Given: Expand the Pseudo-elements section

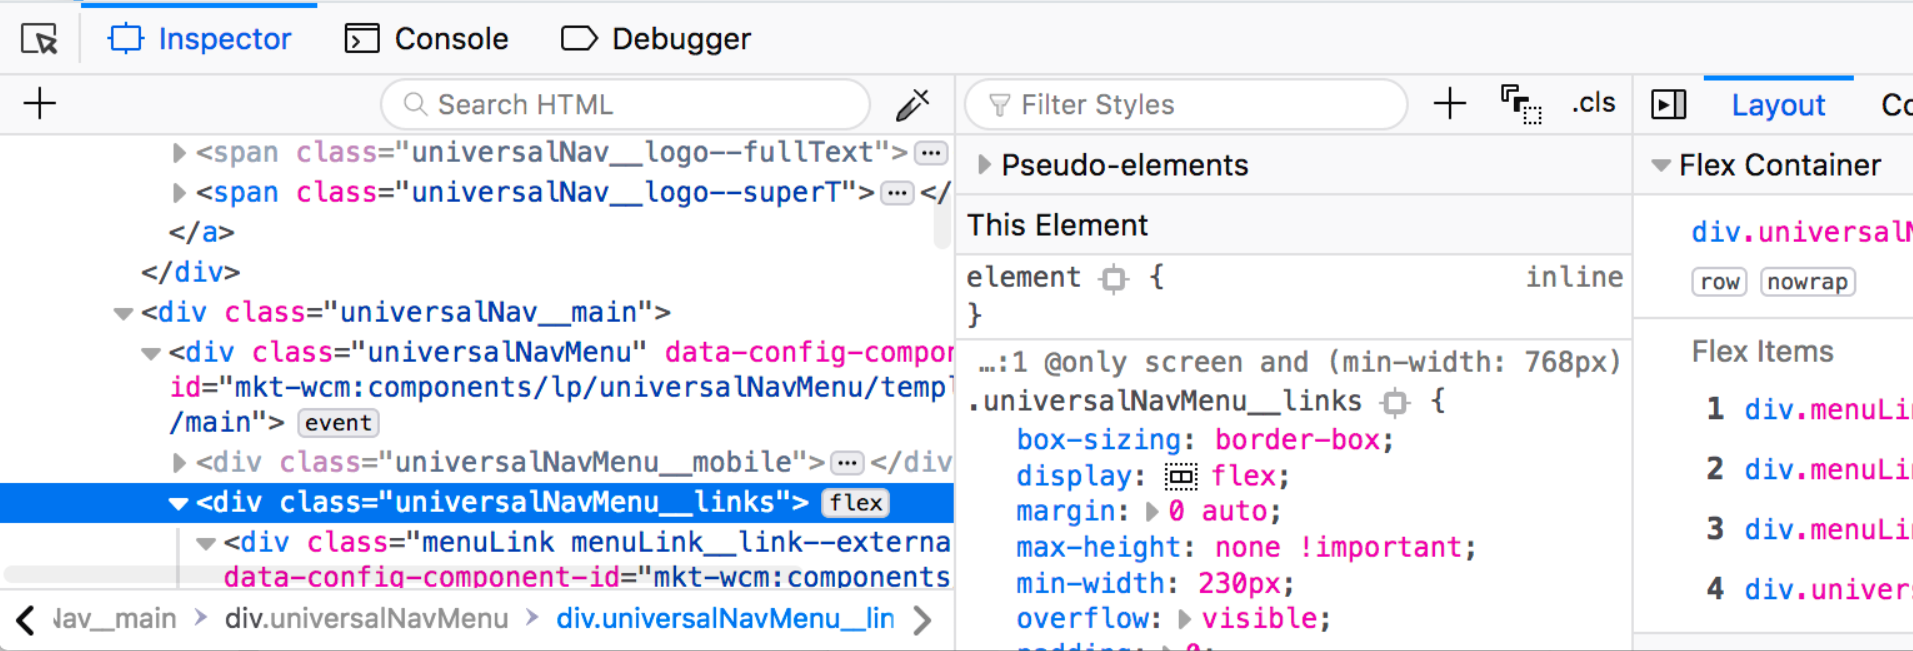Looking at the screenshot, I should [985, 165].
